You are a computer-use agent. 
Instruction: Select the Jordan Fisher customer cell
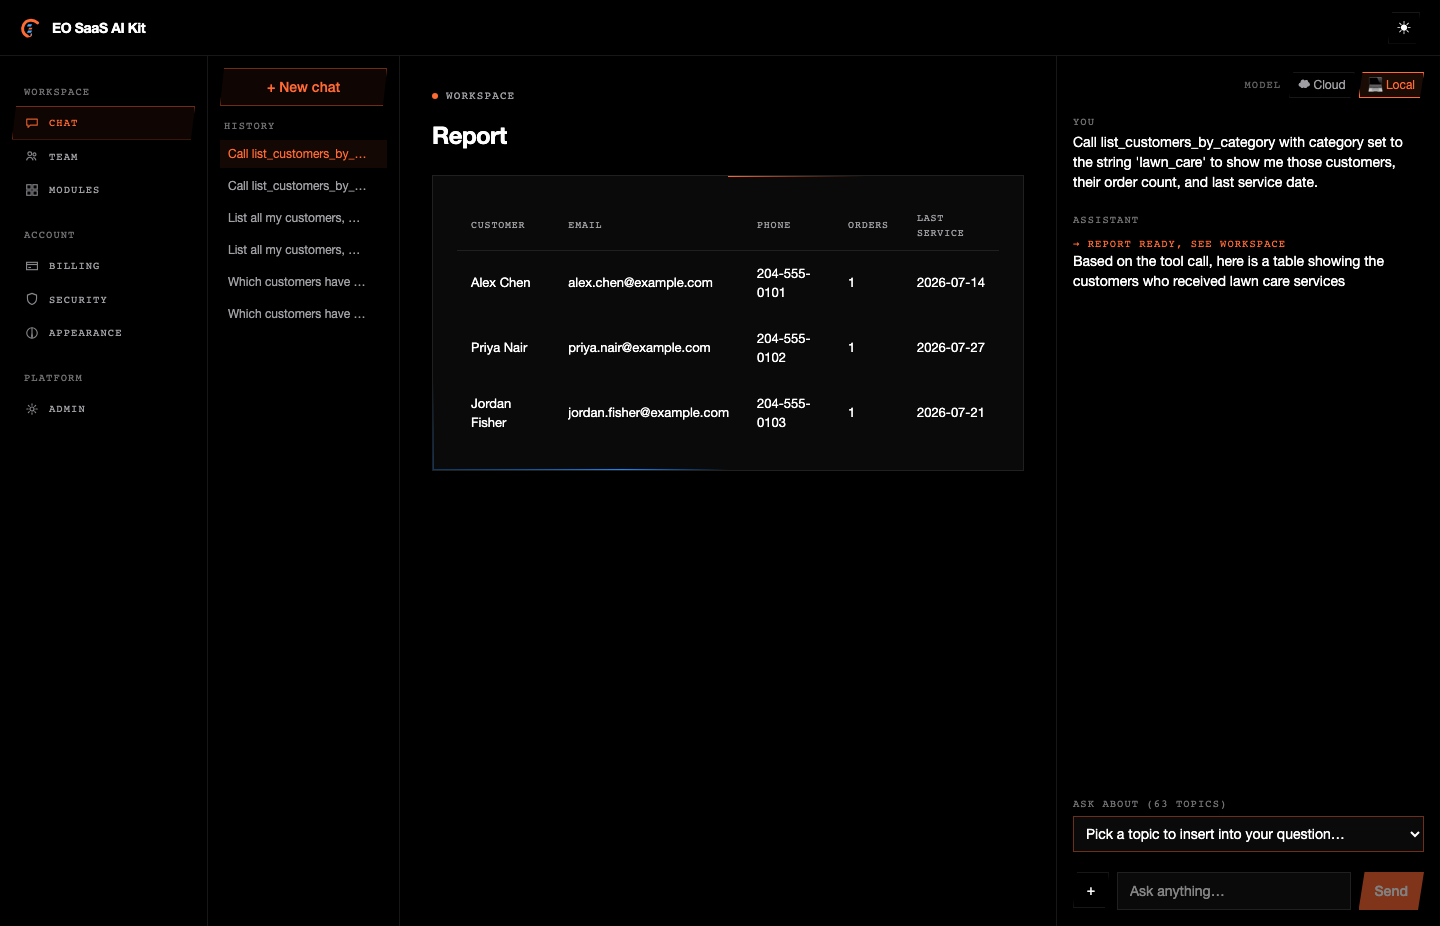click(x=491, y=413)
